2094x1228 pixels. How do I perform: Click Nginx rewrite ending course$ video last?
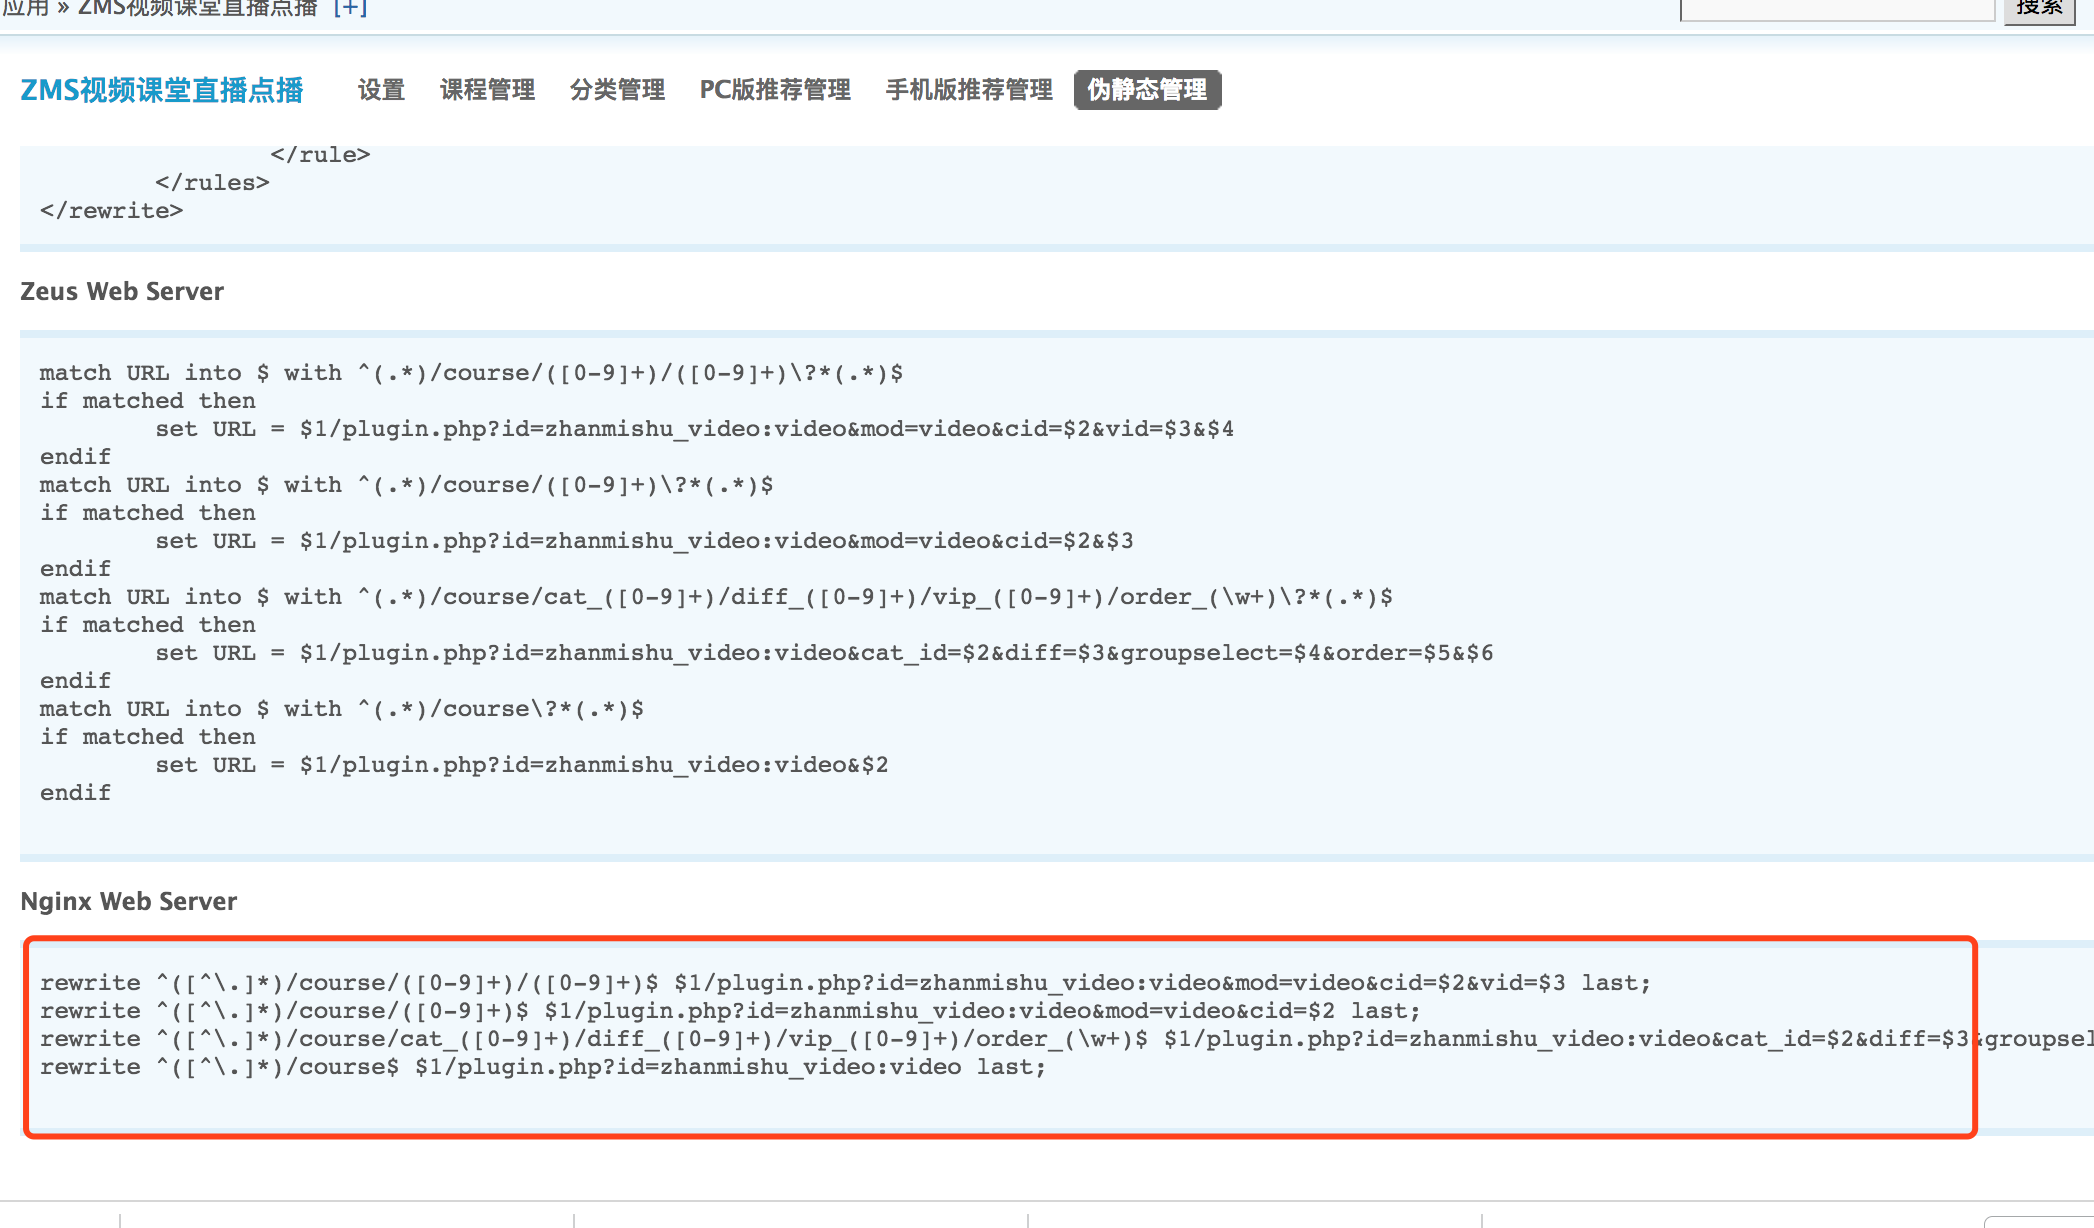543,1067
